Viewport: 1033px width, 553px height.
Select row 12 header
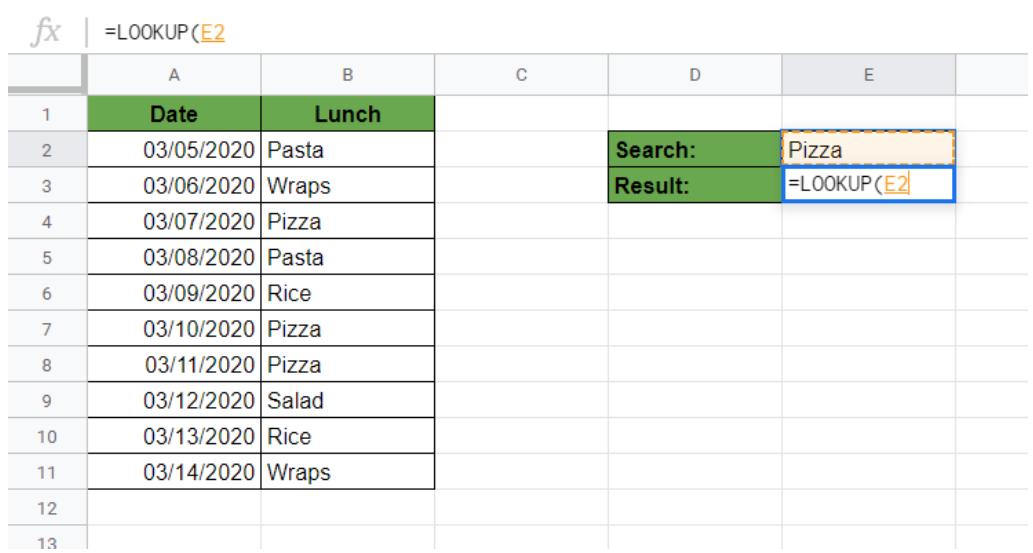43,508
